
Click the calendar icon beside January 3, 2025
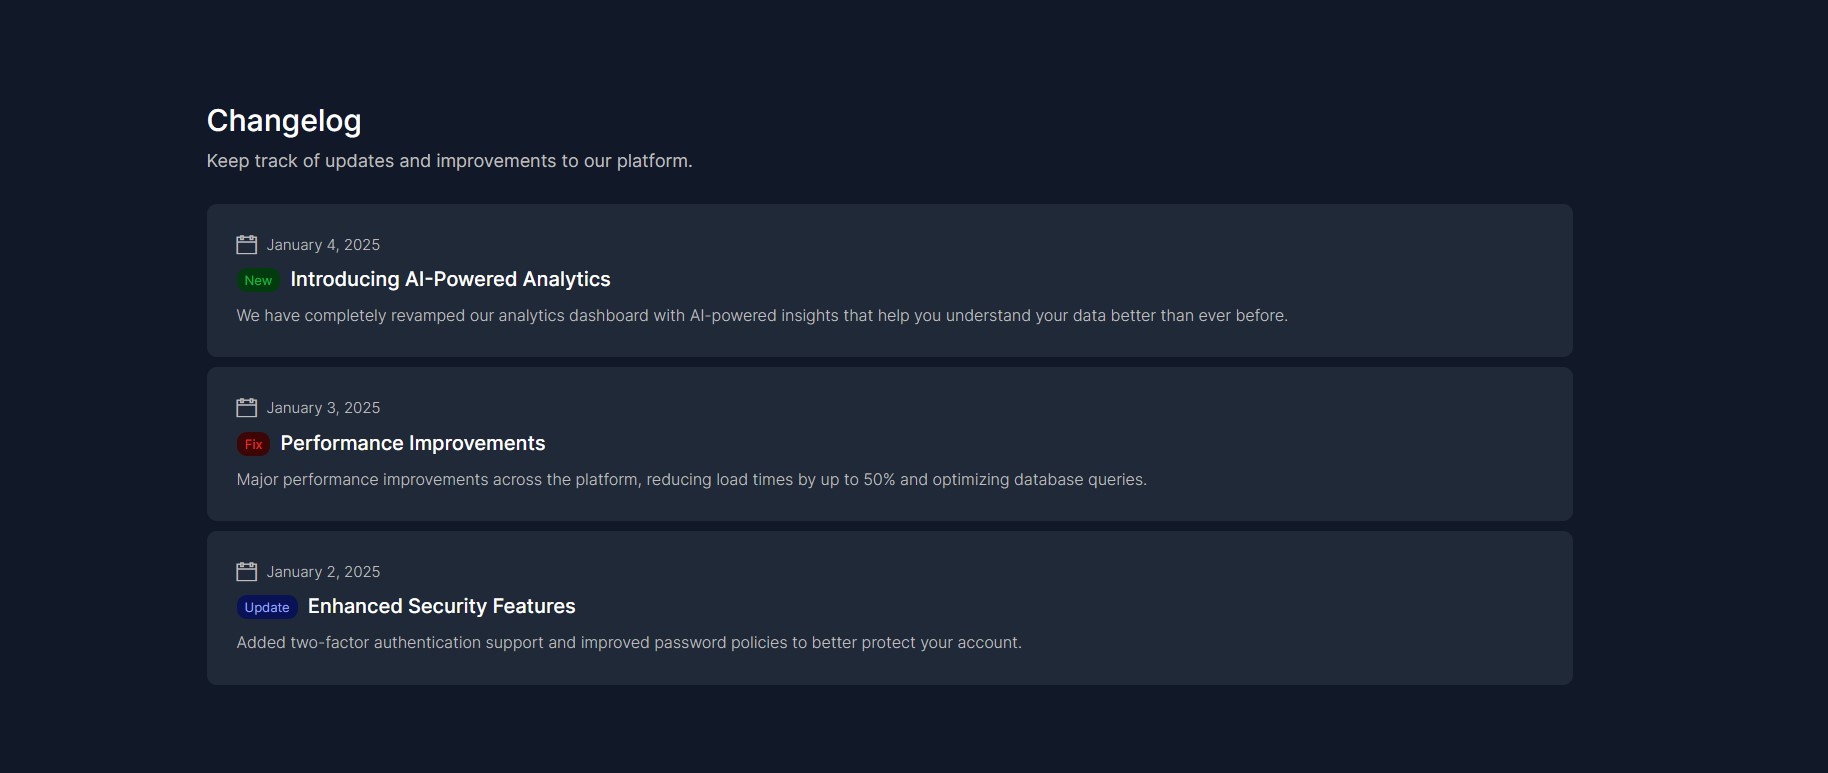[x=246, y=408]
